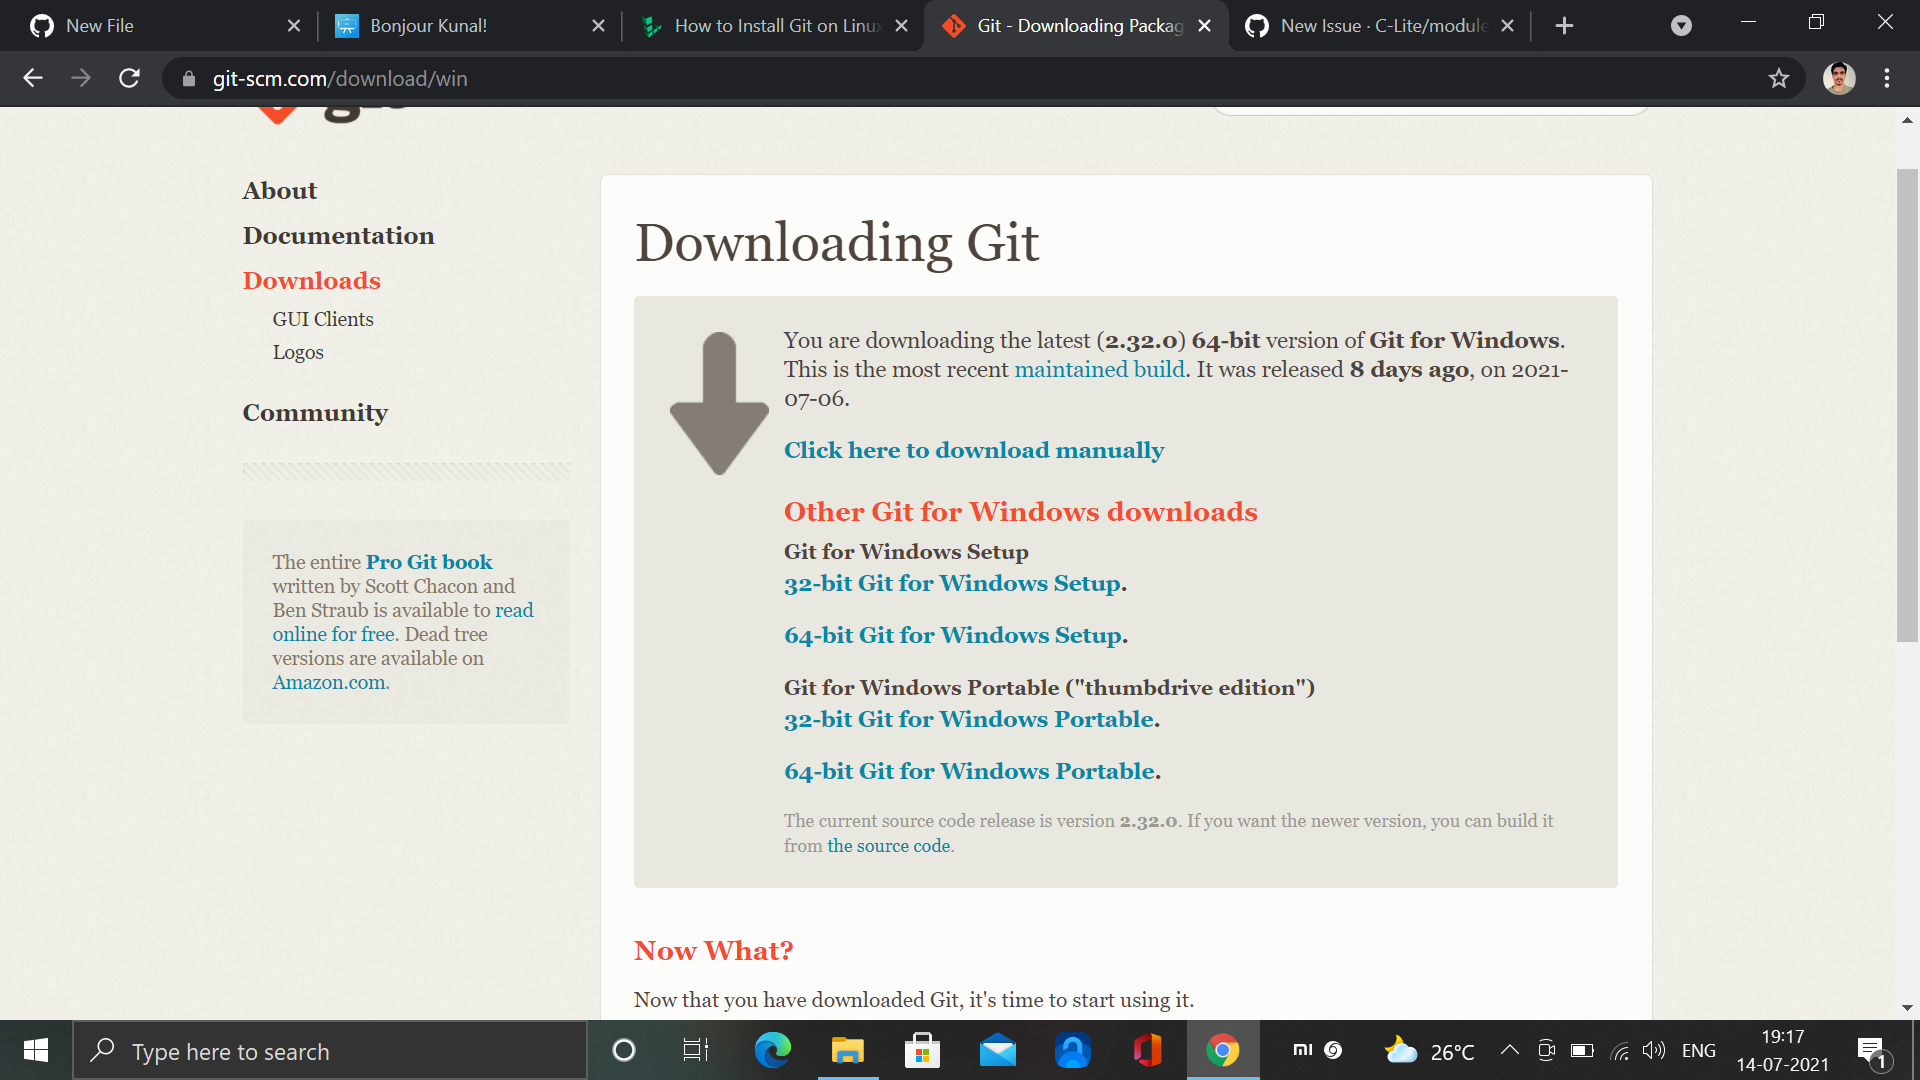Open Documentation in the sidebar menu
Viewport: 1920px width, 1080px height.
click(x=338, y=236)
